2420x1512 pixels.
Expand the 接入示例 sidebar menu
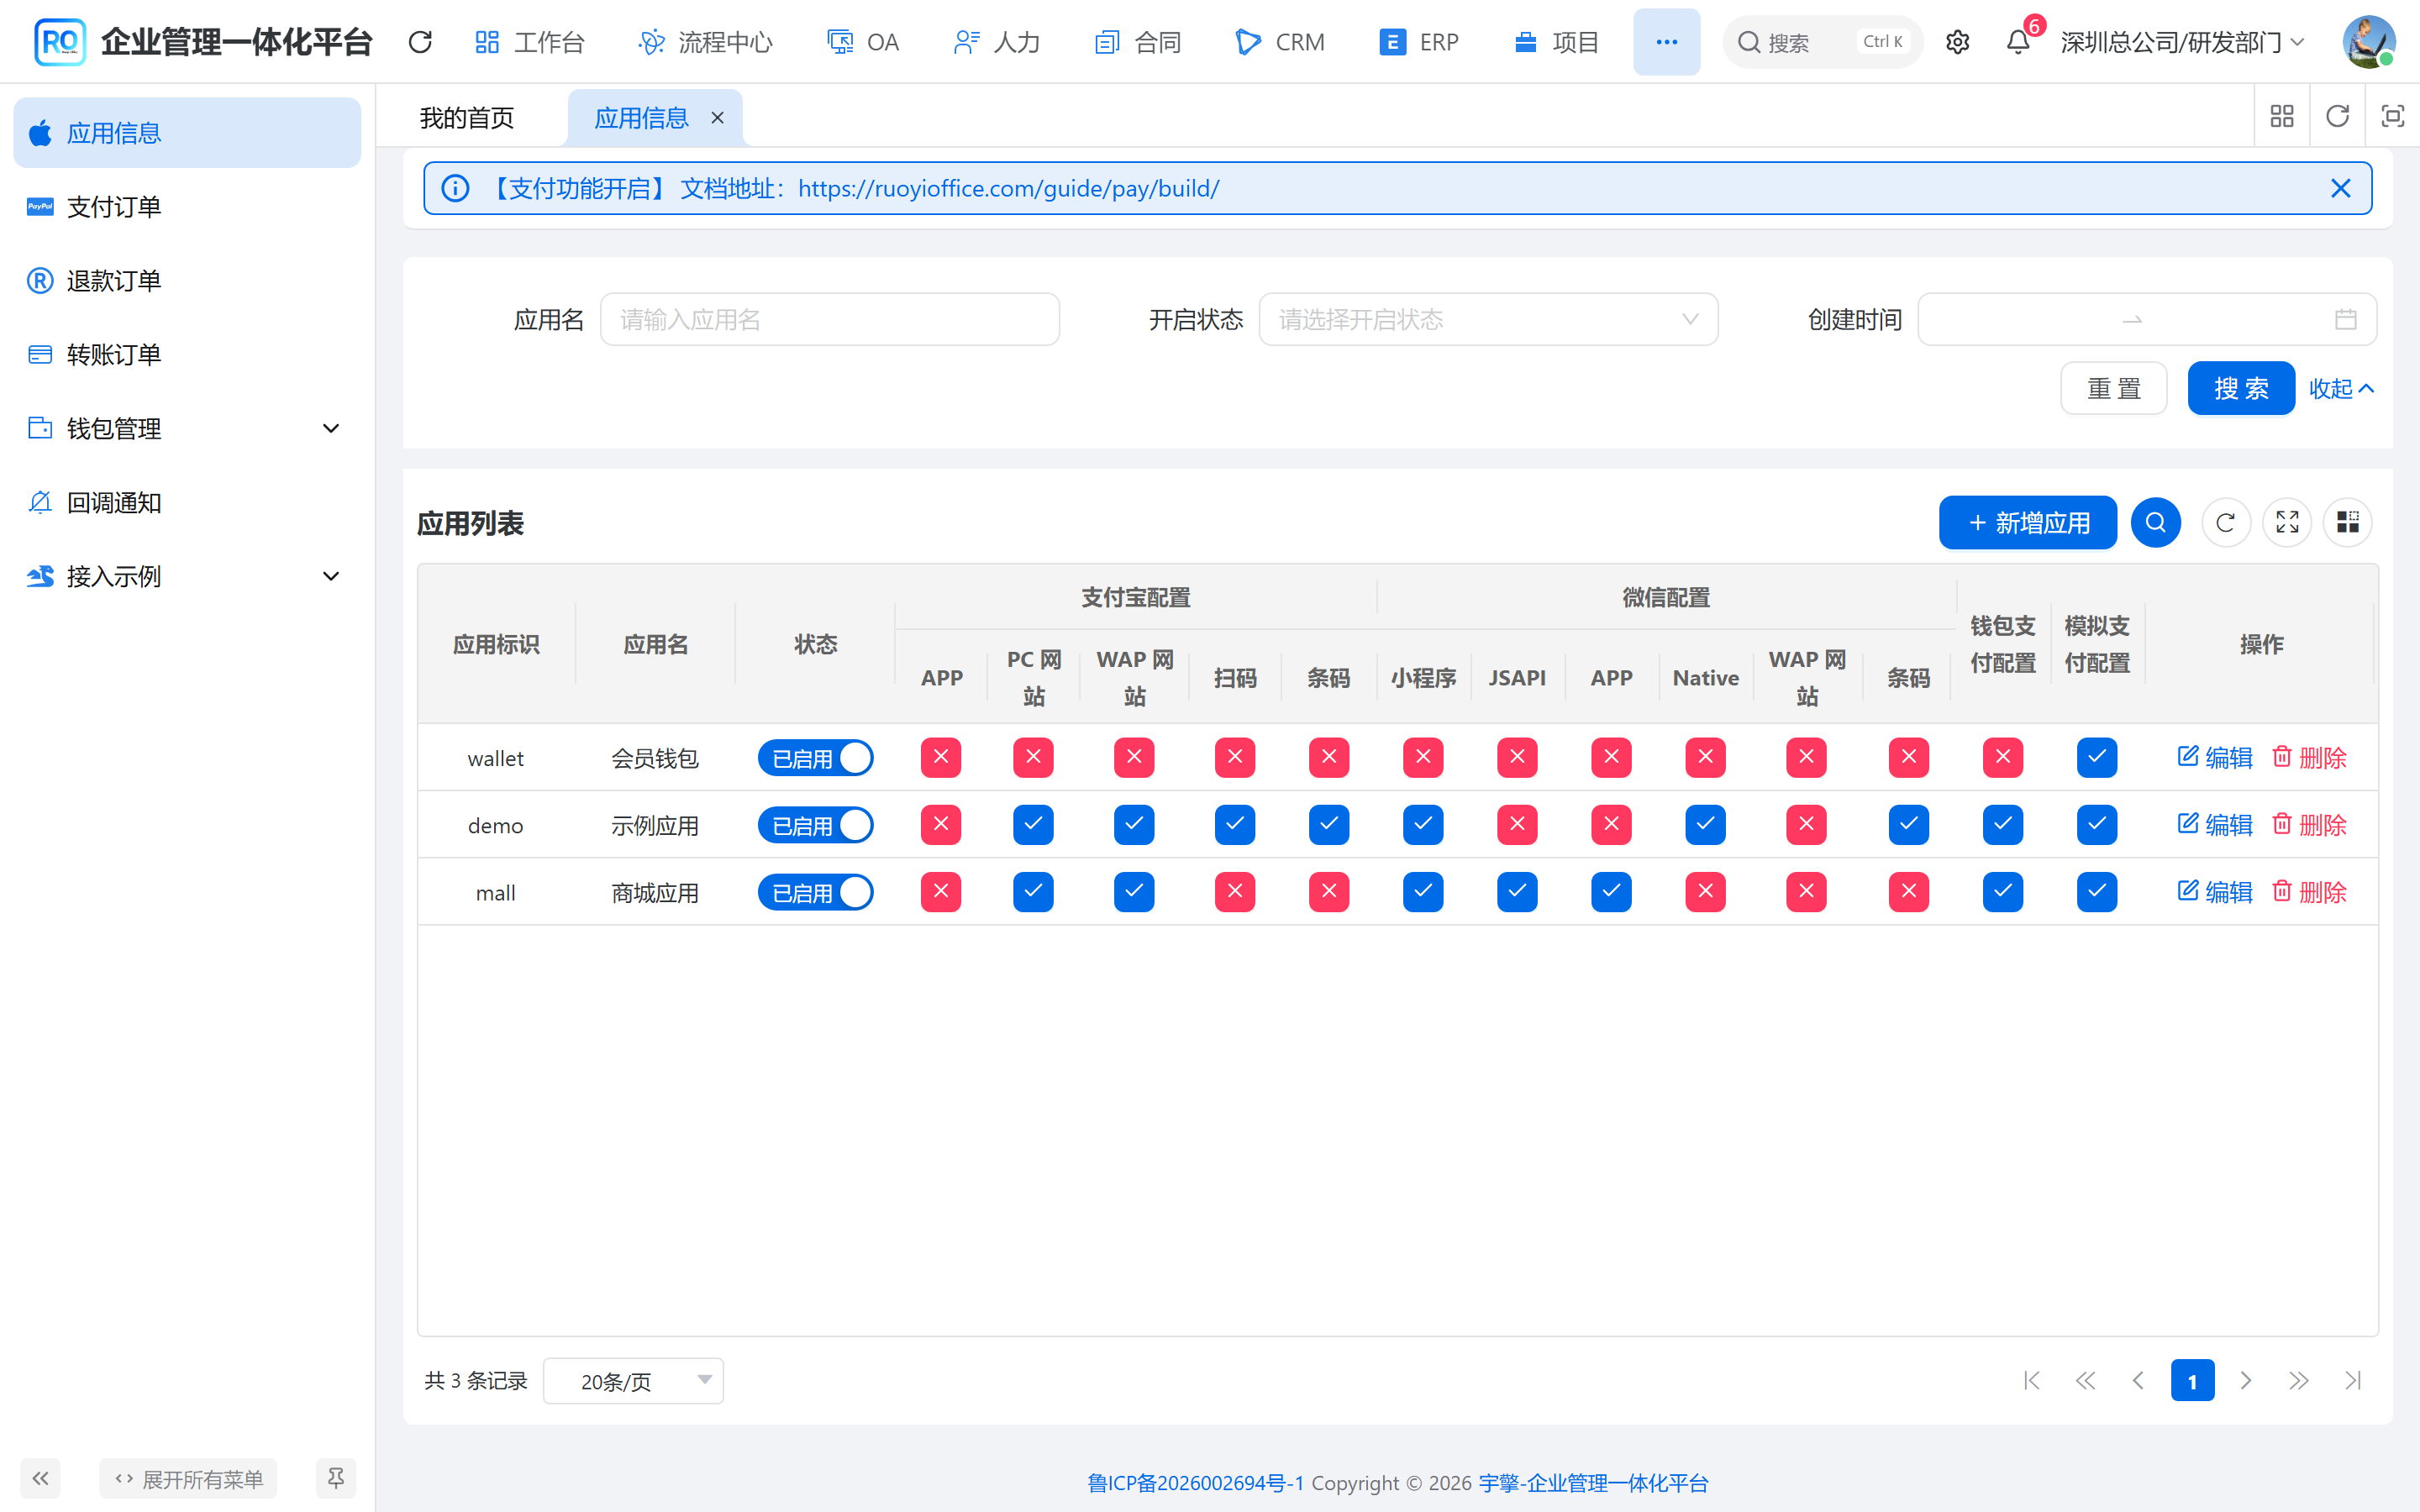[x=187, y=576]
